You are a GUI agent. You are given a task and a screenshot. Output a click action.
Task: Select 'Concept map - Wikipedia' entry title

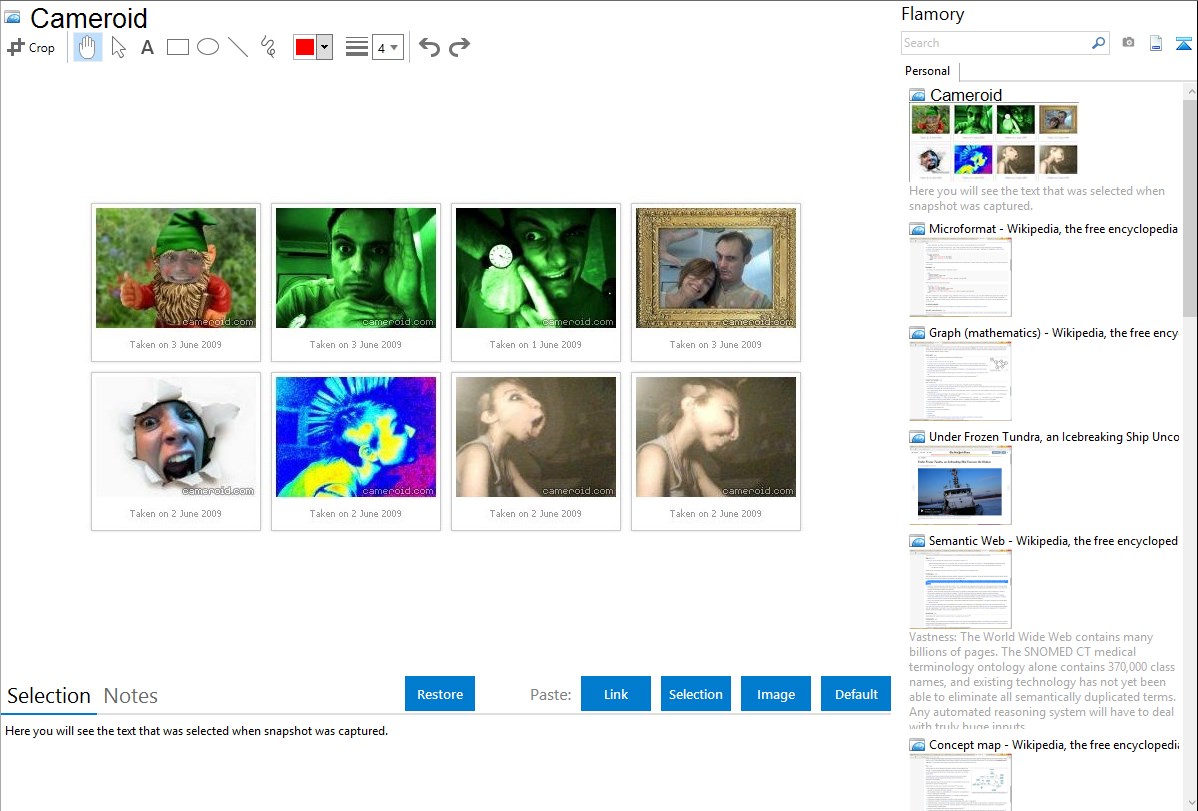pos(1054,745)
